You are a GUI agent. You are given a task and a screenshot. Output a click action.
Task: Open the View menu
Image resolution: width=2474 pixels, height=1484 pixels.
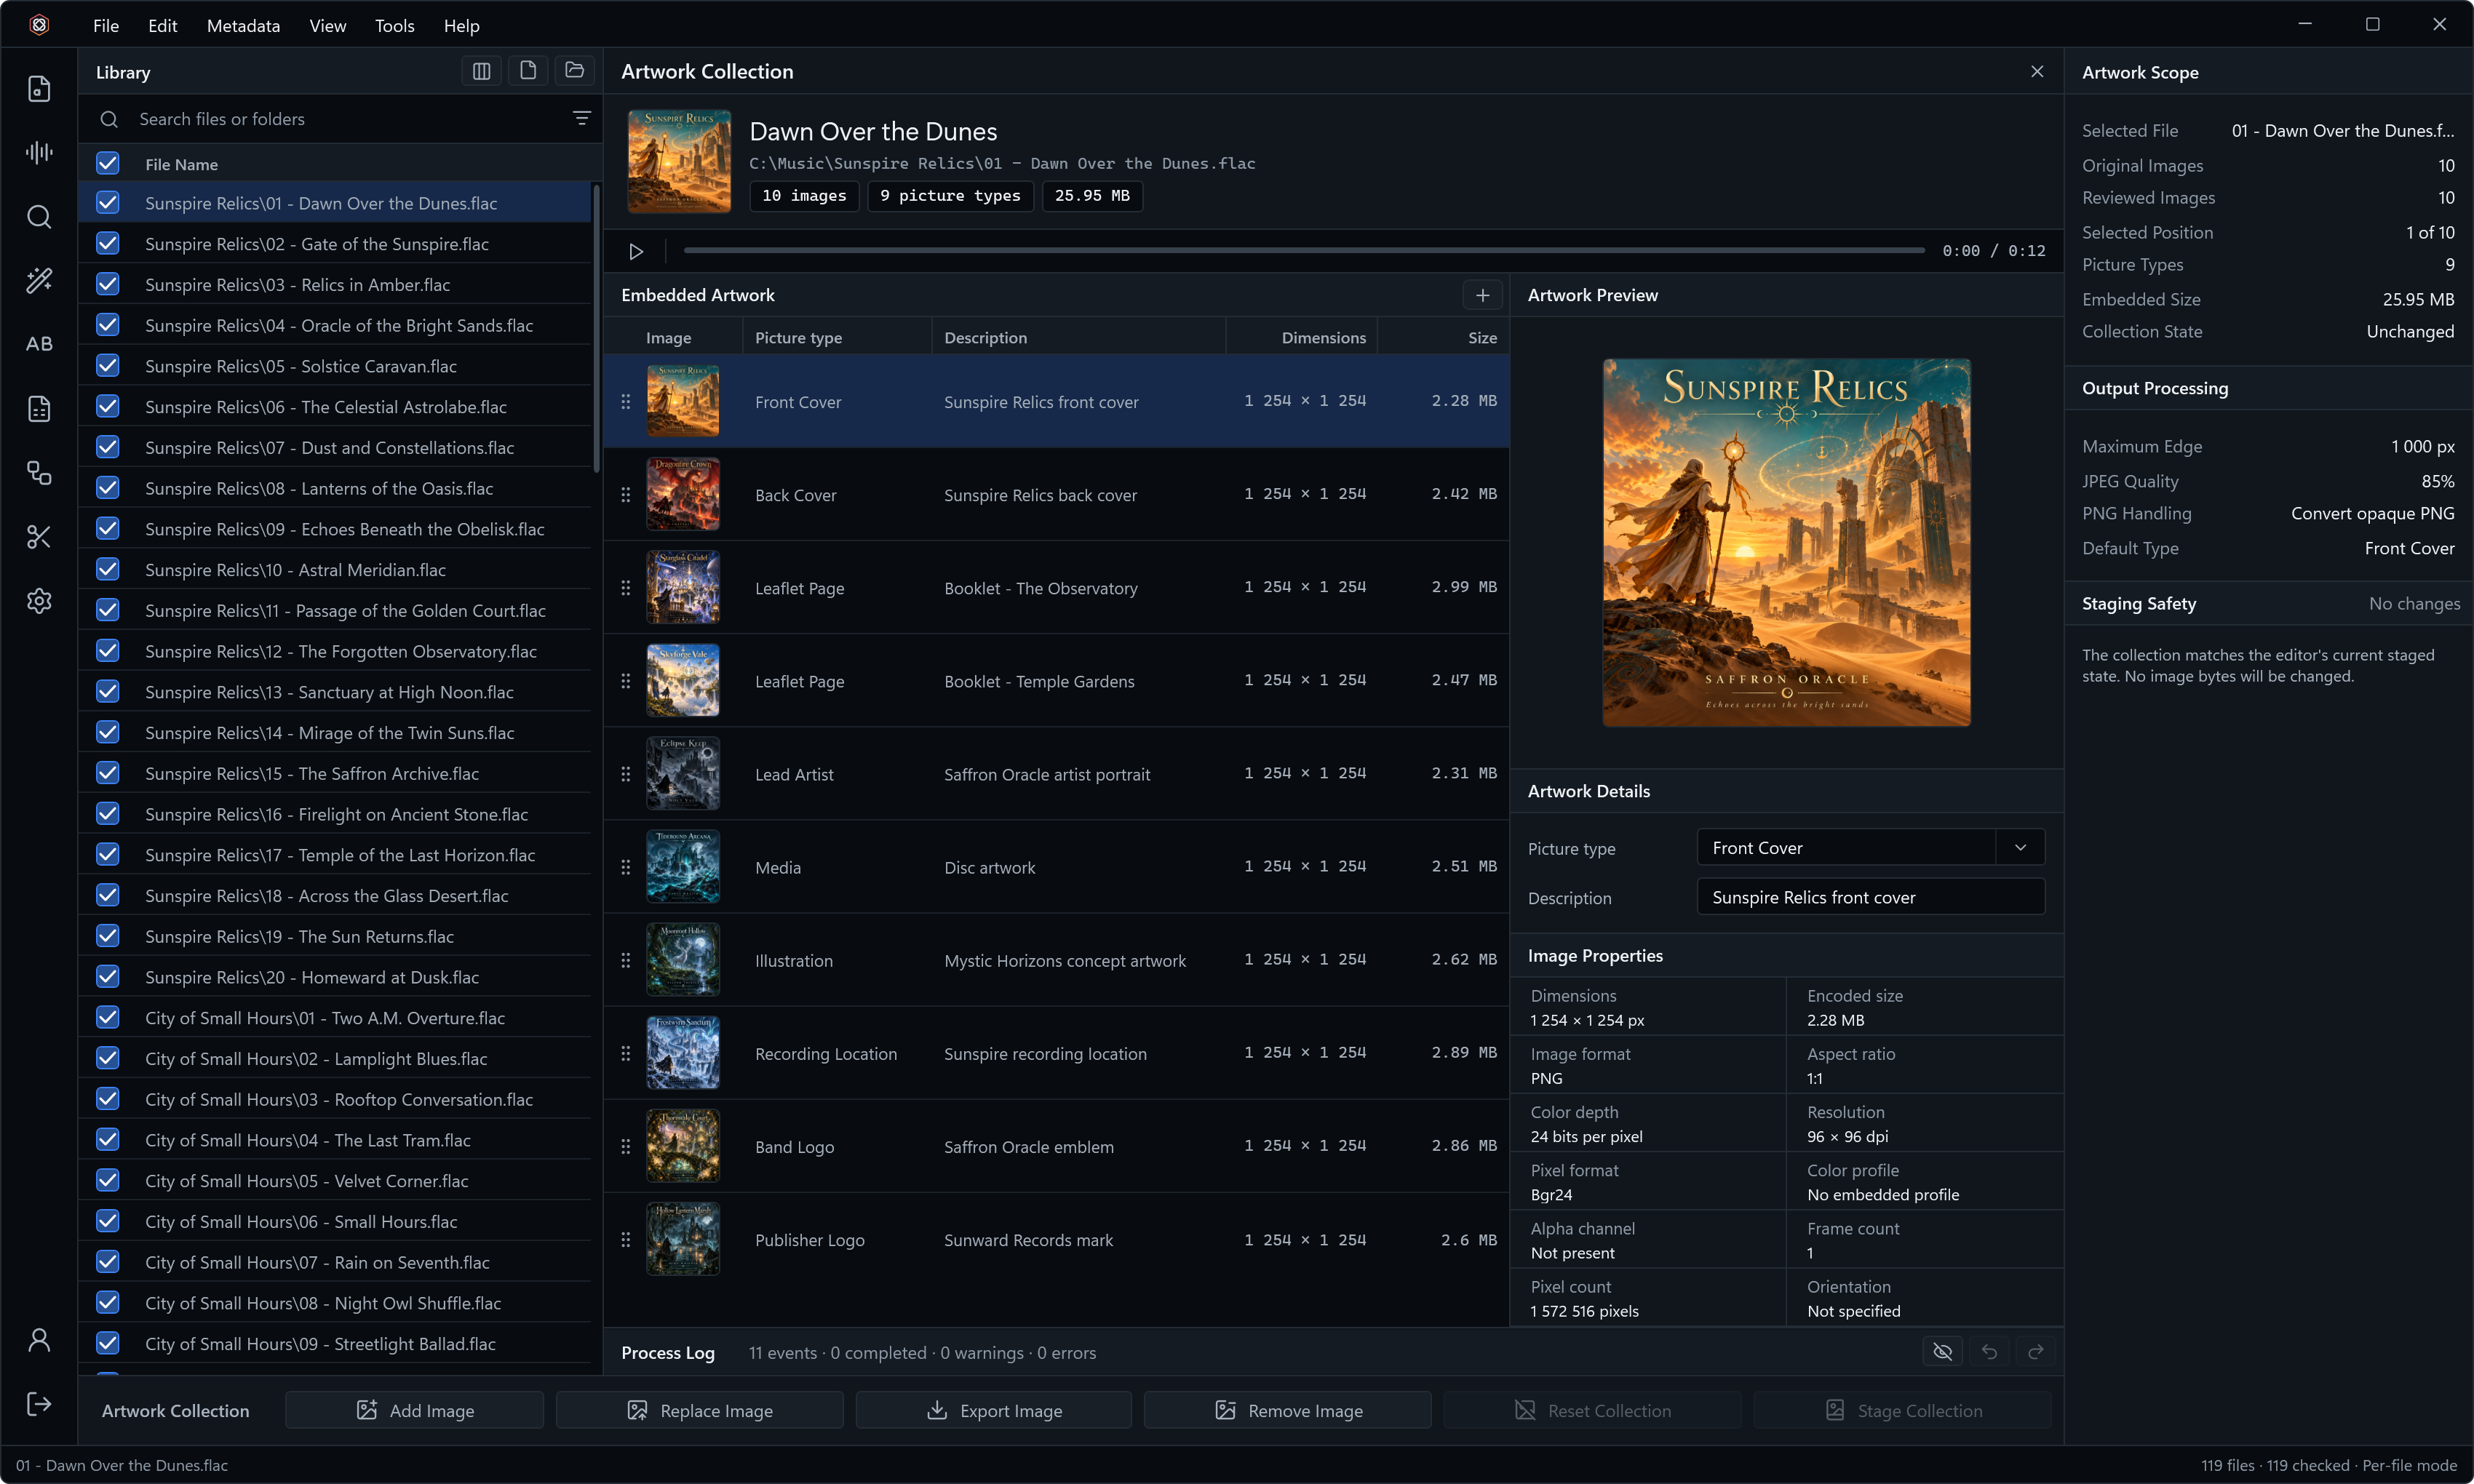click(327, 26)
